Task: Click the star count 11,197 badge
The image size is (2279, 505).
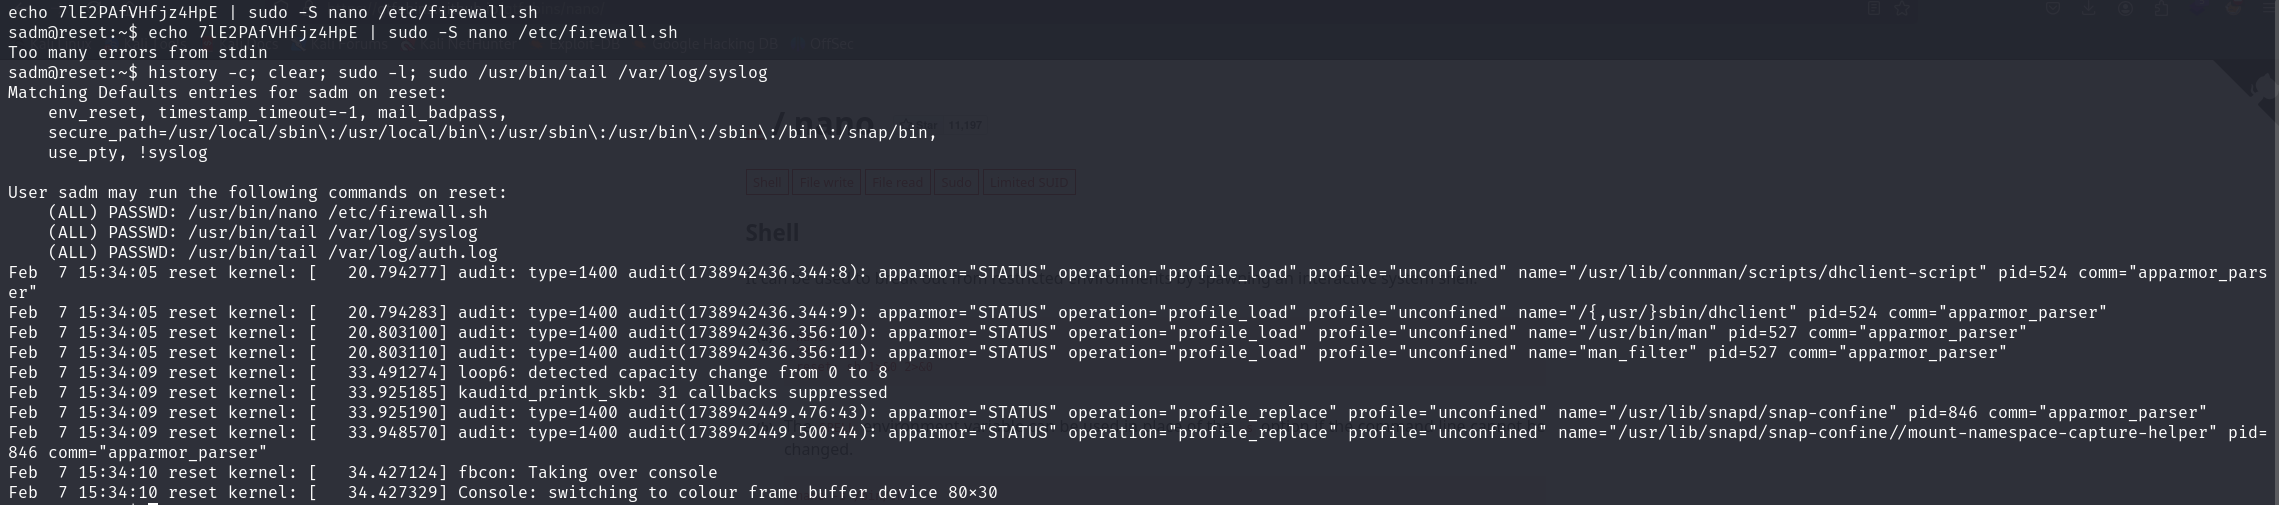Action: click(965, 125)
